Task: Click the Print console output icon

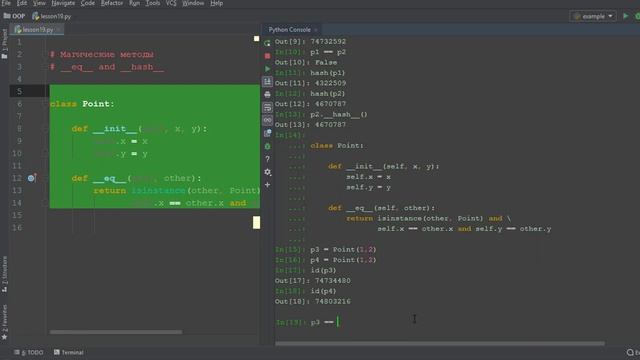Action: 267,94
